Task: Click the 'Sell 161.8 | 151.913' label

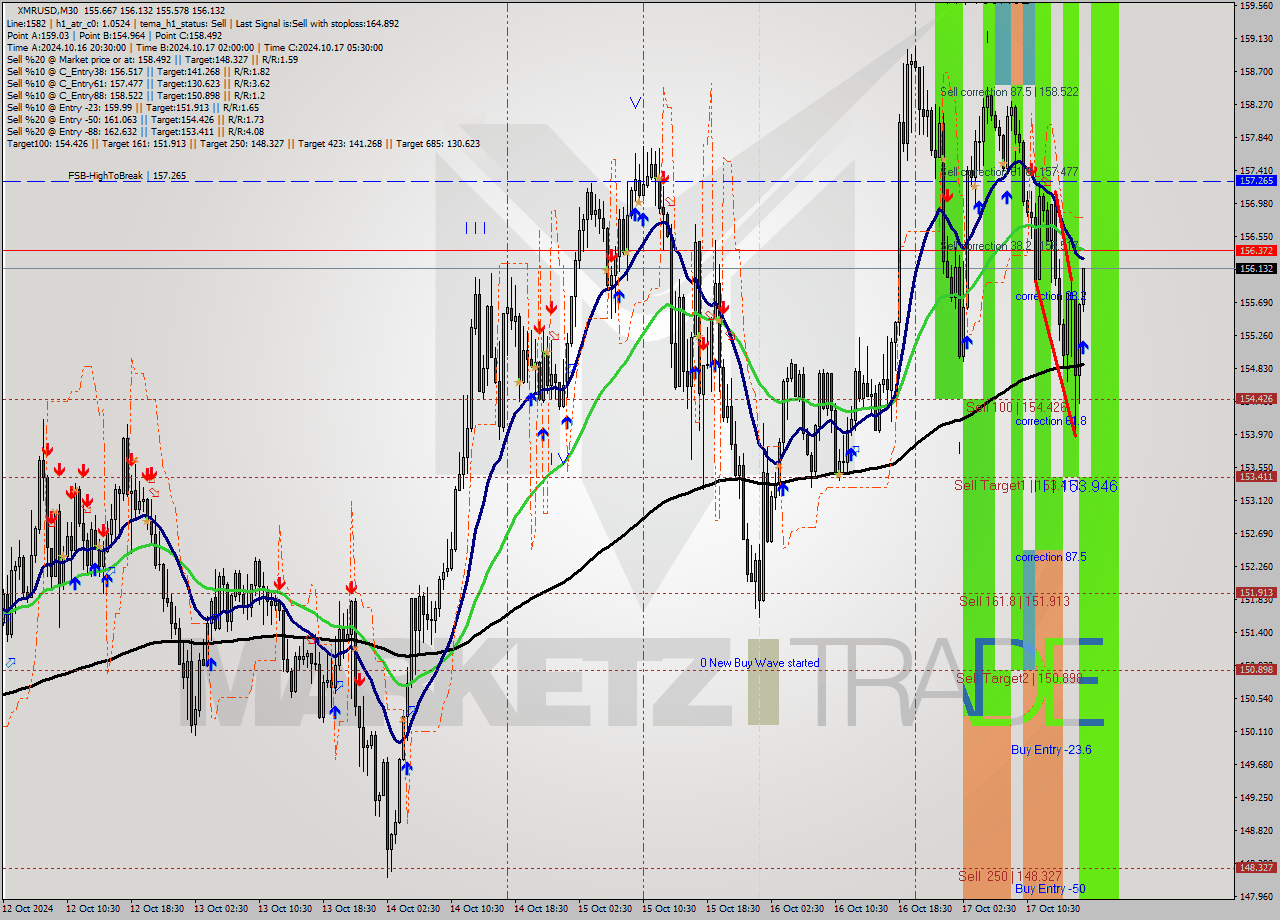Action: (1014, 601)
